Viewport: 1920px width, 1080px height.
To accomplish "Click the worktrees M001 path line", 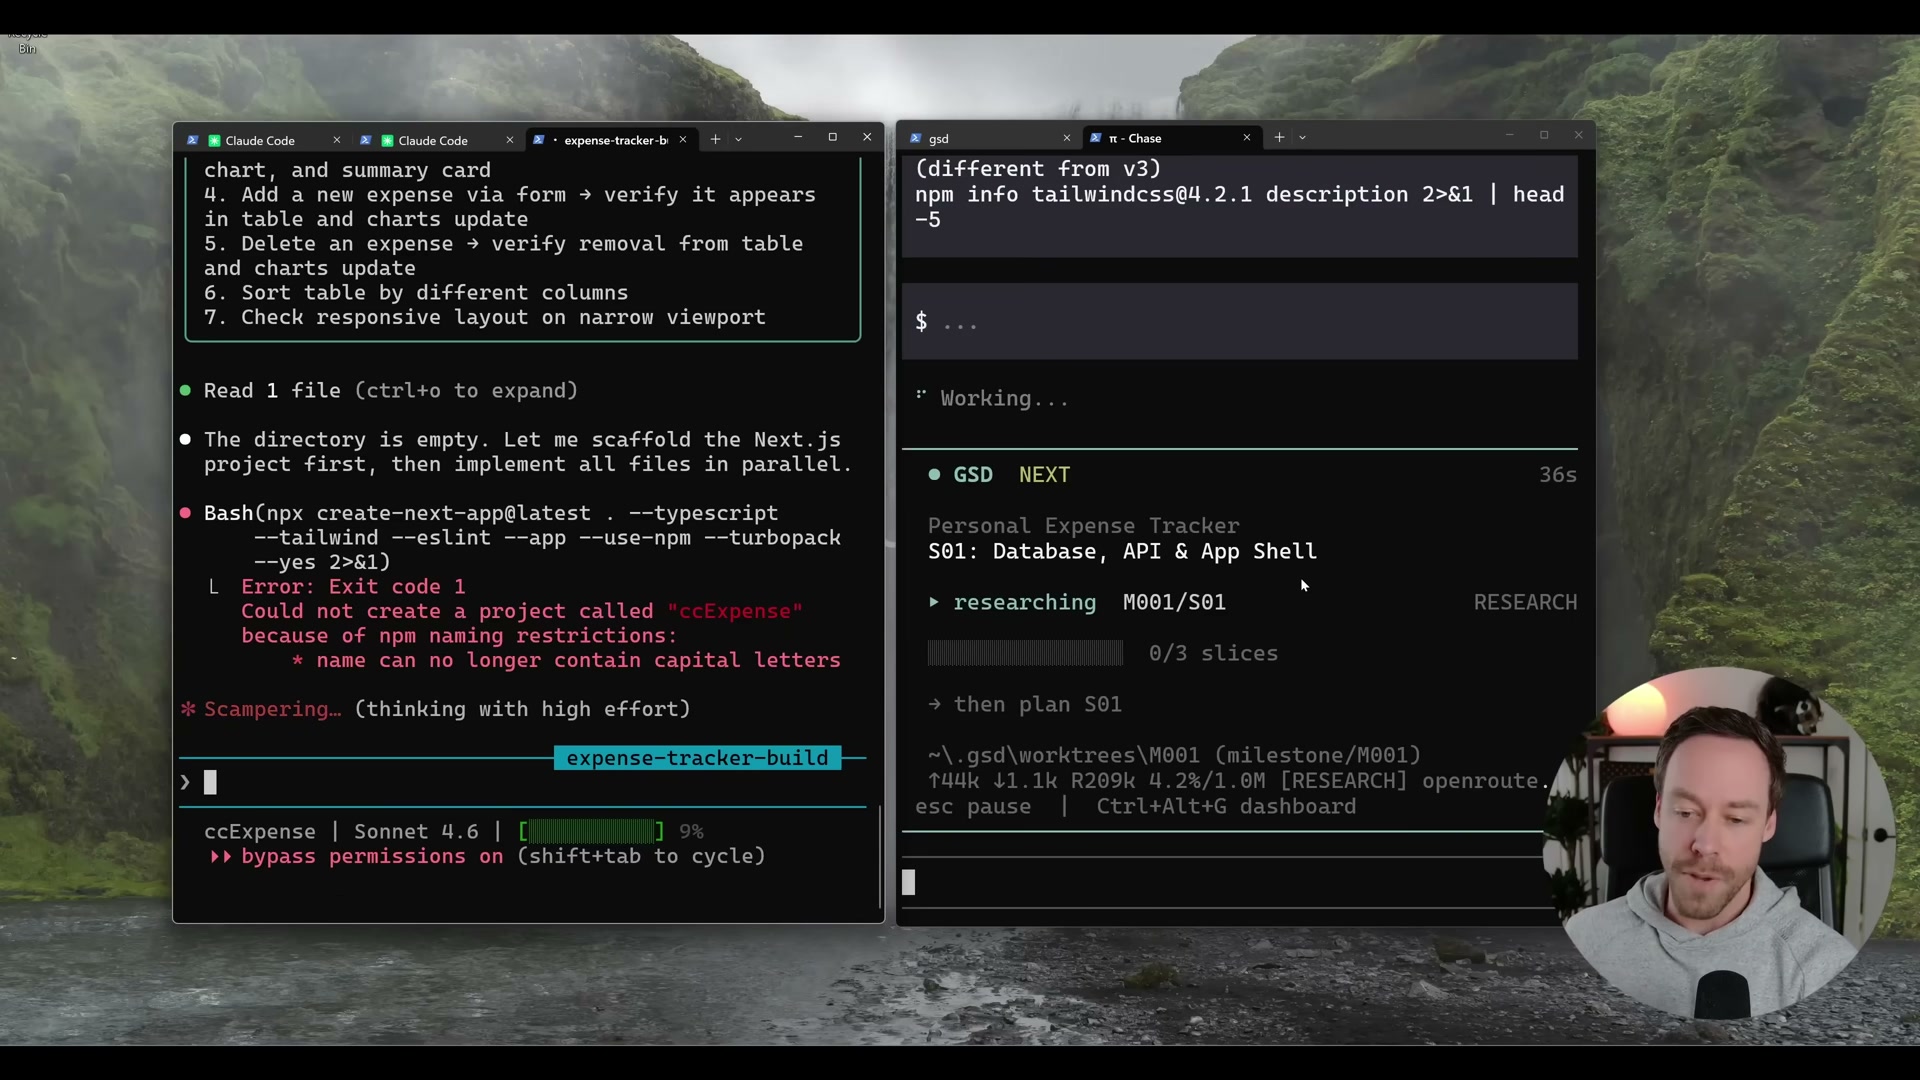I will point(1174,756).
